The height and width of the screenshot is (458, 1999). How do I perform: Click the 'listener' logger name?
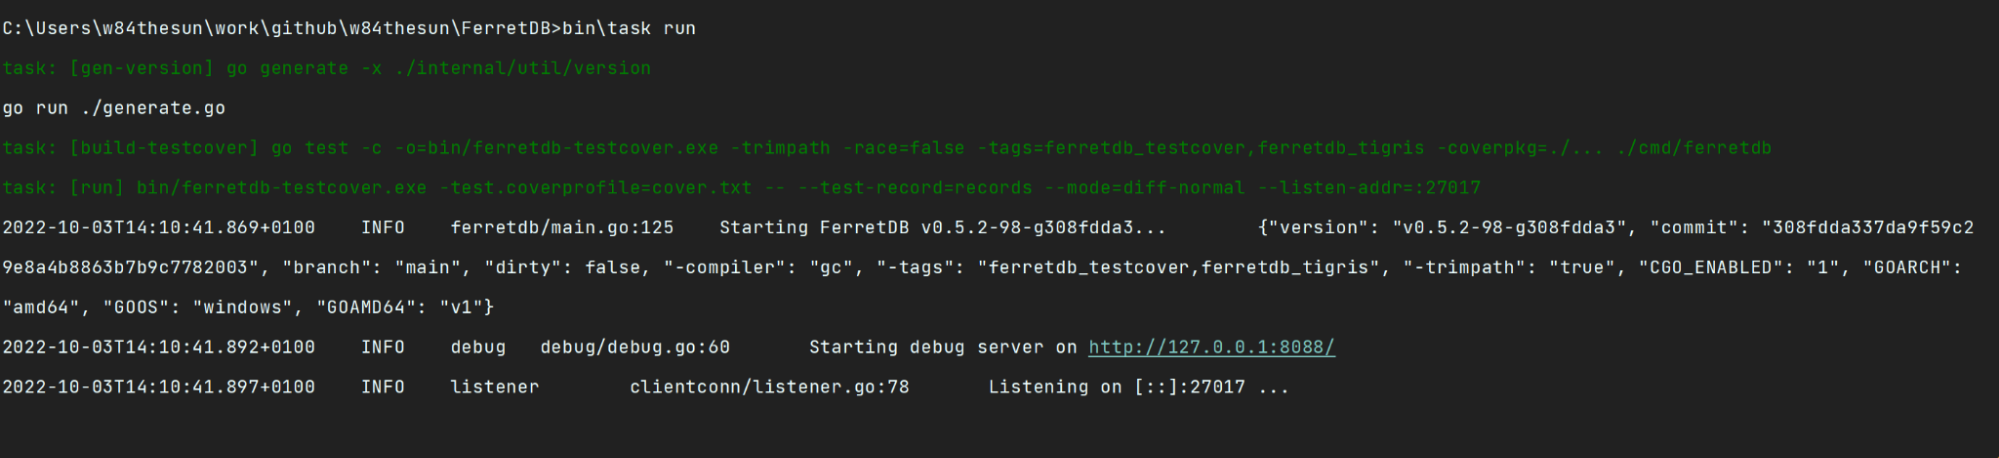point(494,387)
